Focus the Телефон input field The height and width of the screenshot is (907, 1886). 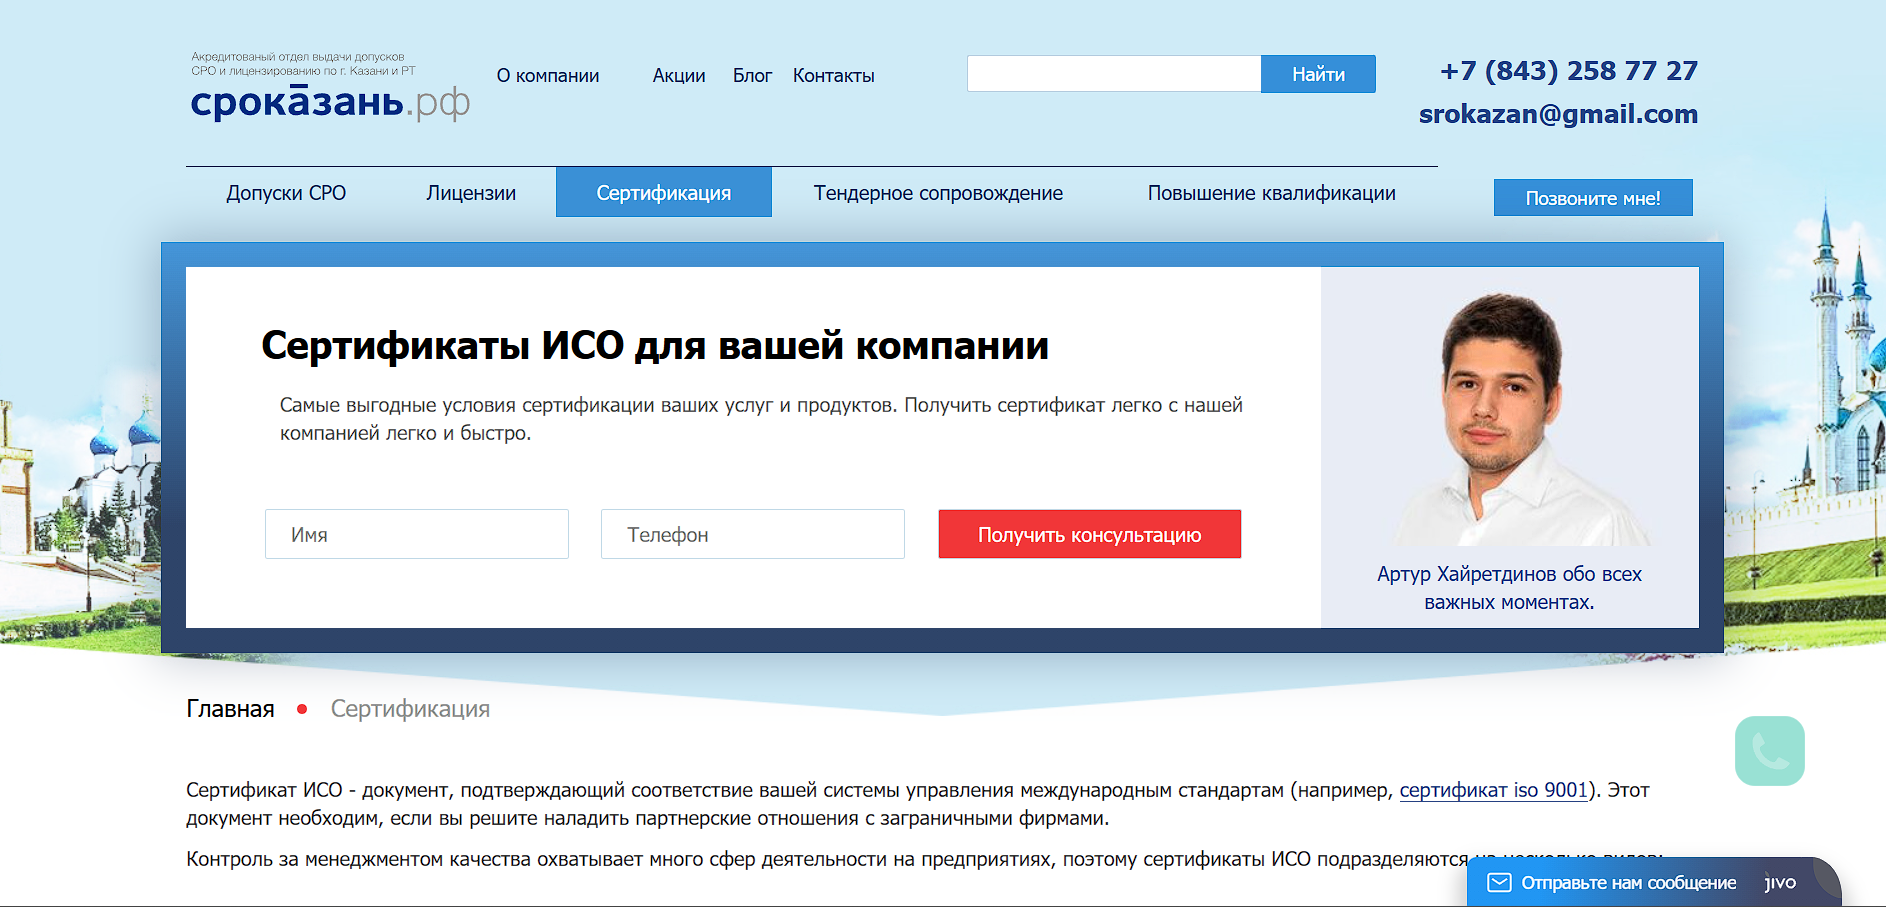[753, 534]
